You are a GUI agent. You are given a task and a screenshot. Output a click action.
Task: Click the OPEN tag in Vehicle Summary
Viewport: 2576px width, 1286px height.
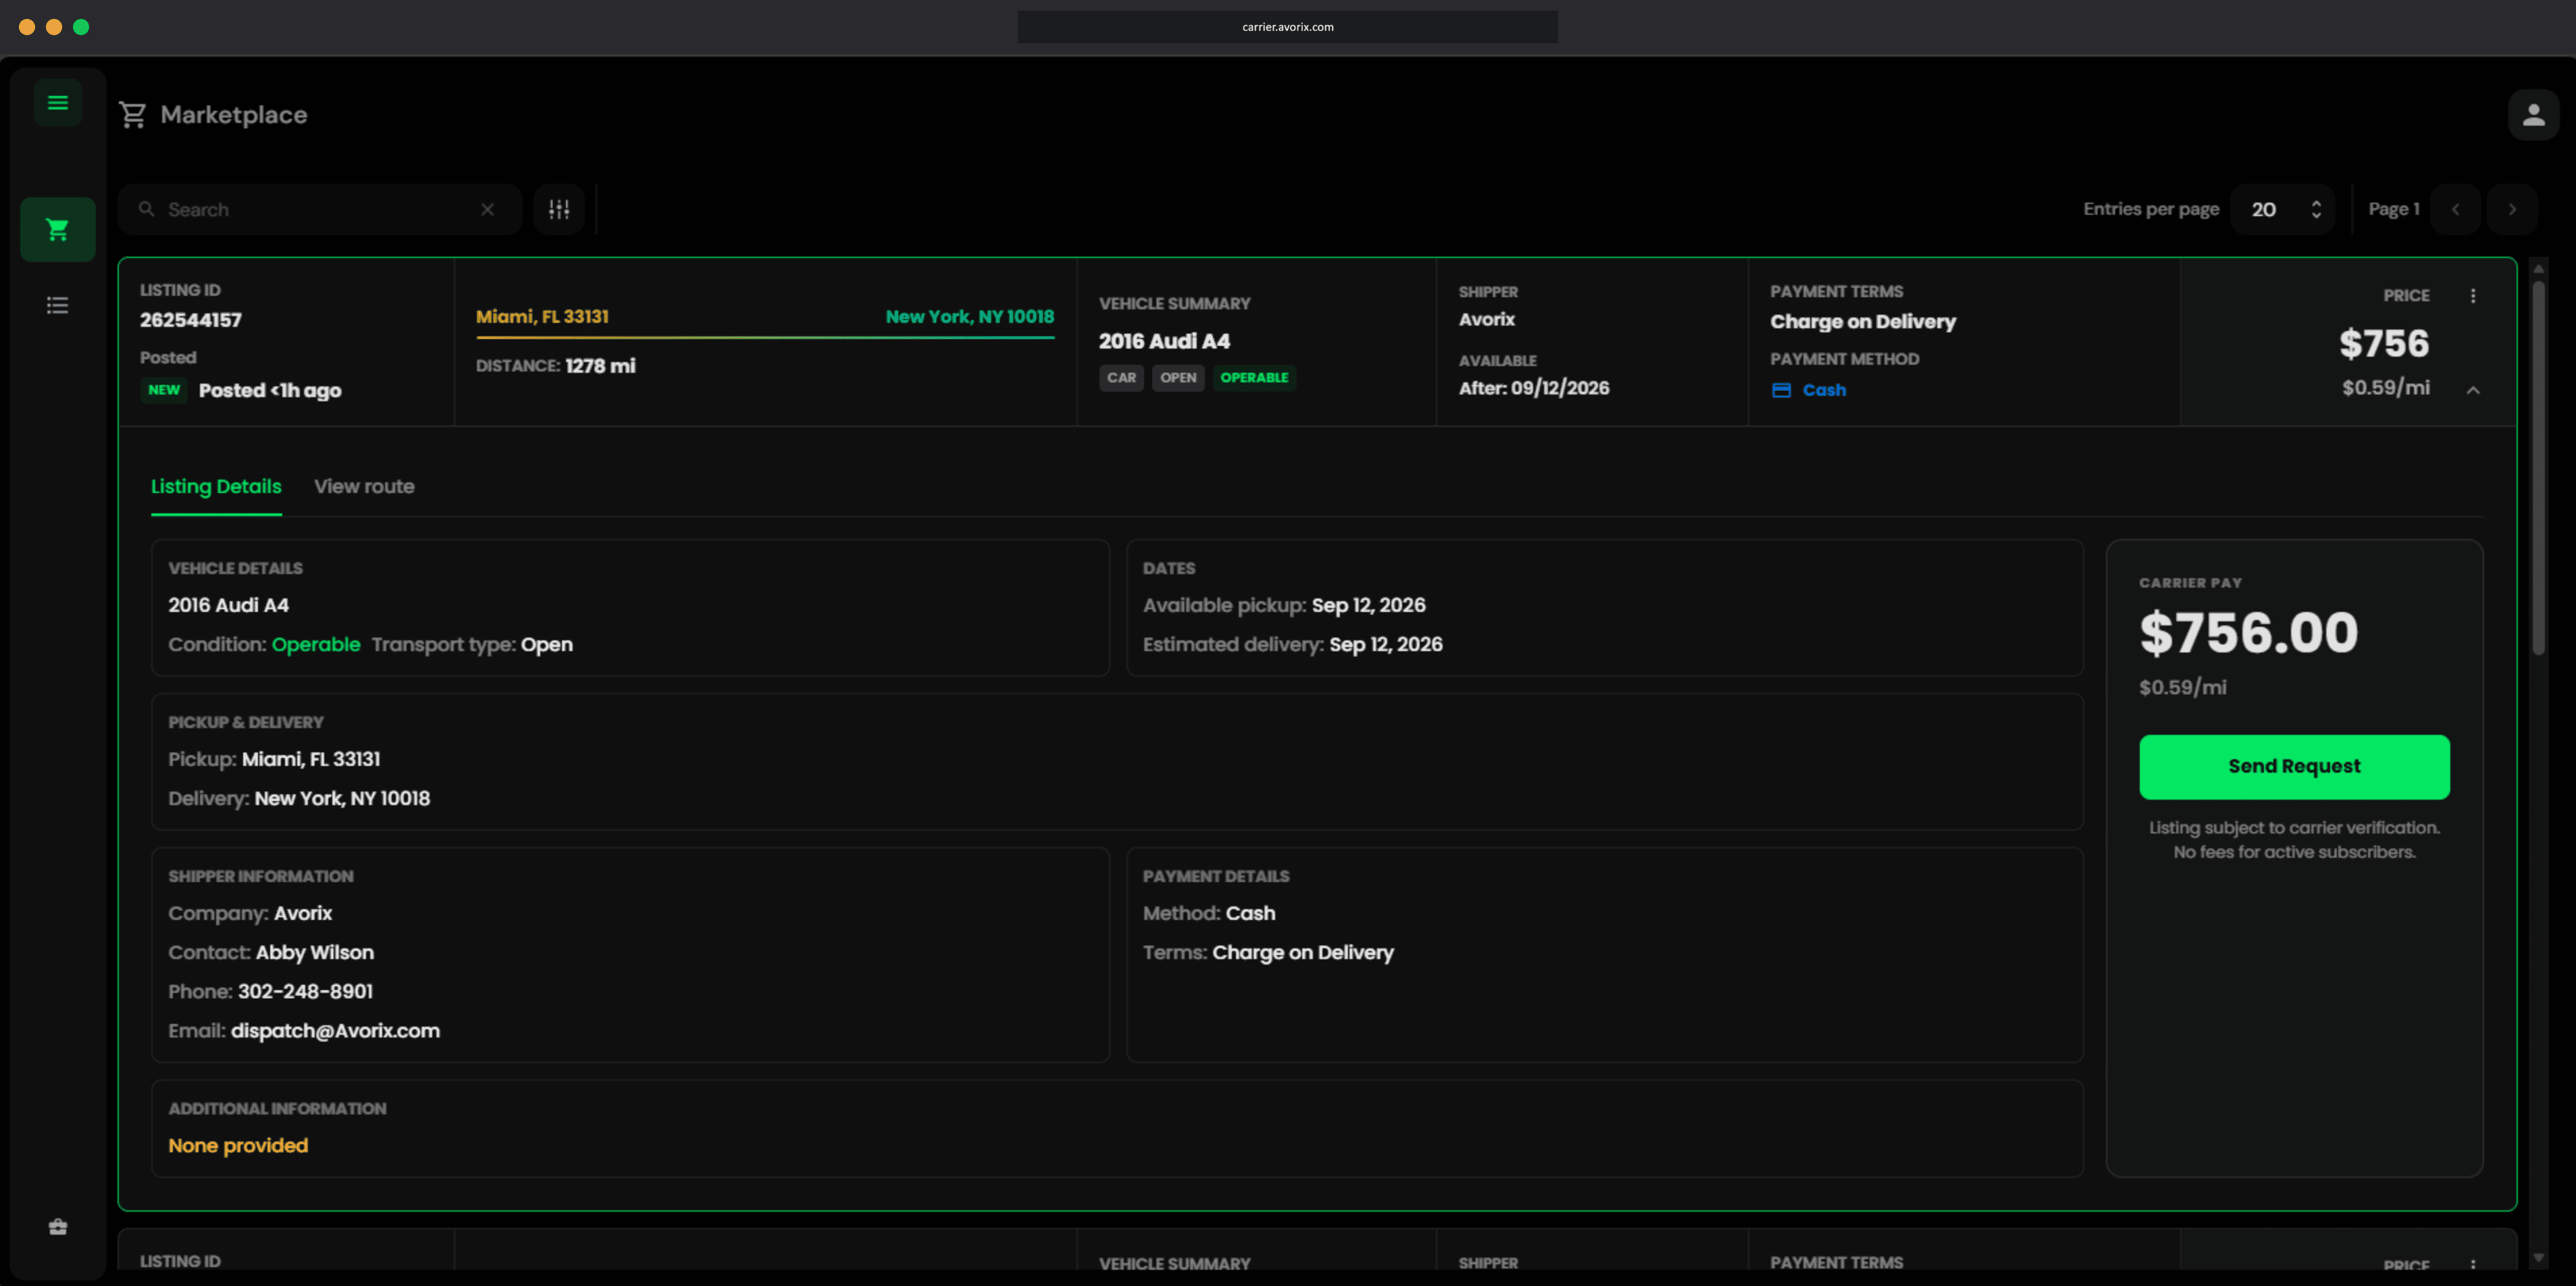(x=1178, y=378)
